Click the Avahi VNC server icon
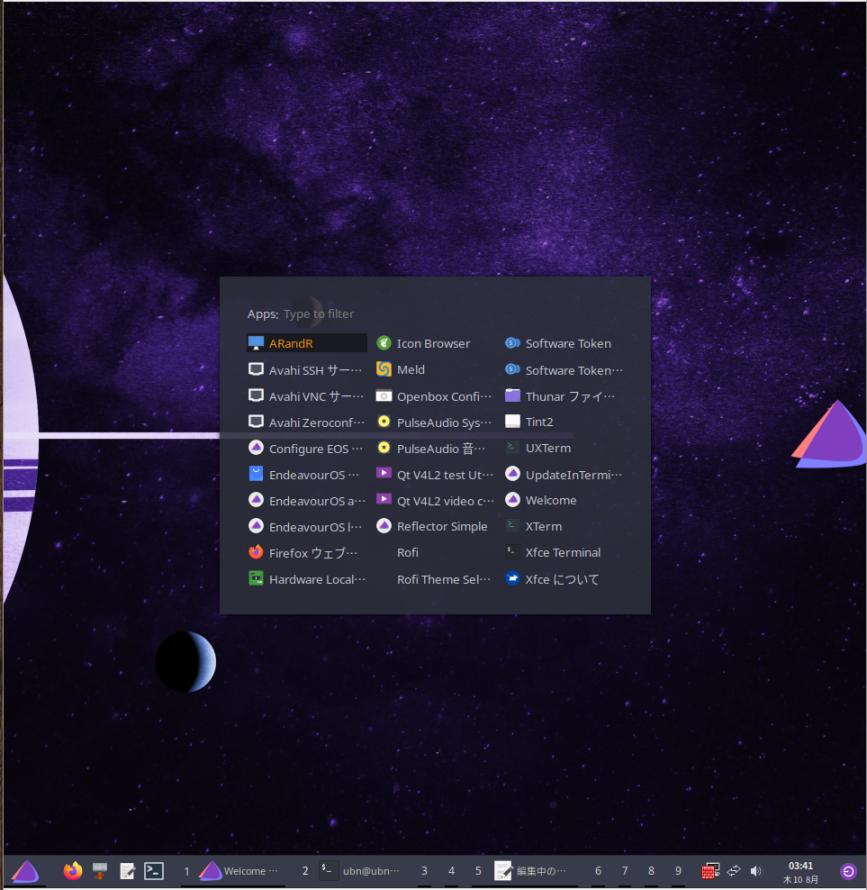This screenshot has width=867, height=890. point(256,396)
